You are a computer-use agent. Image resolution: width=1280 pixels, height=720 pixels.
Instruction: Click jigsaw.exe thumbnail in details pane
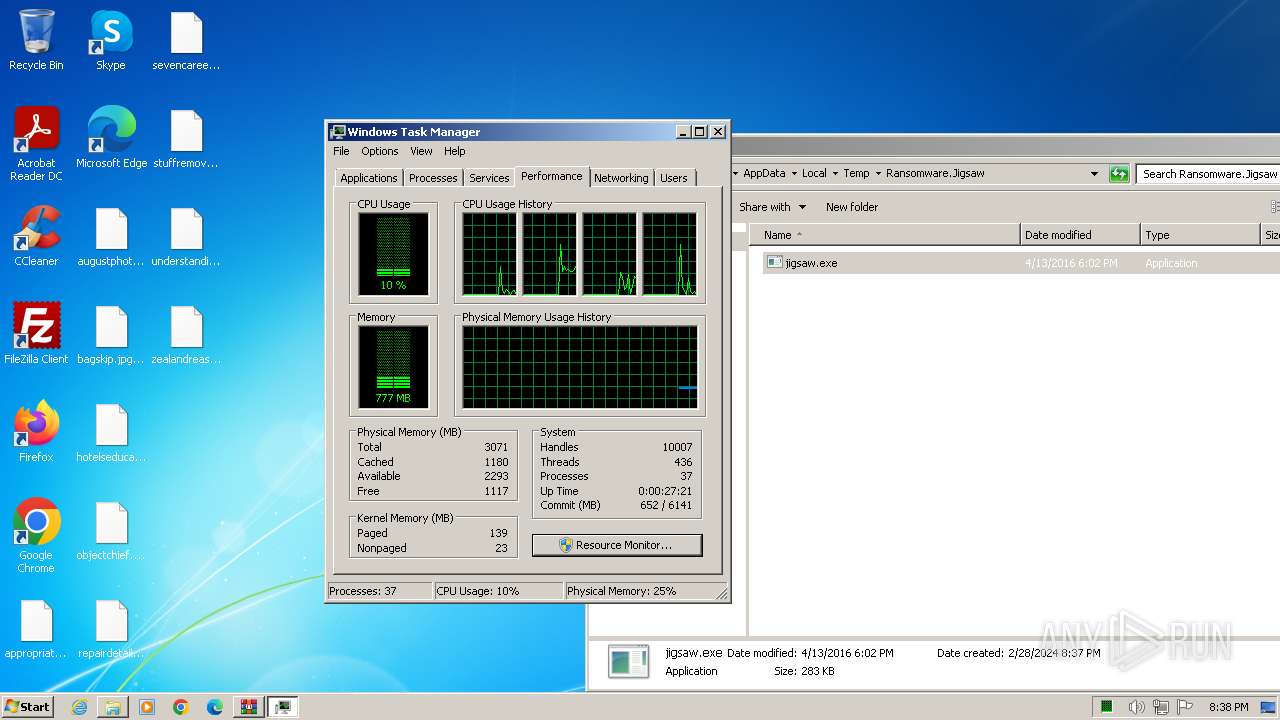pyautogui.click(x=629, y=662)
